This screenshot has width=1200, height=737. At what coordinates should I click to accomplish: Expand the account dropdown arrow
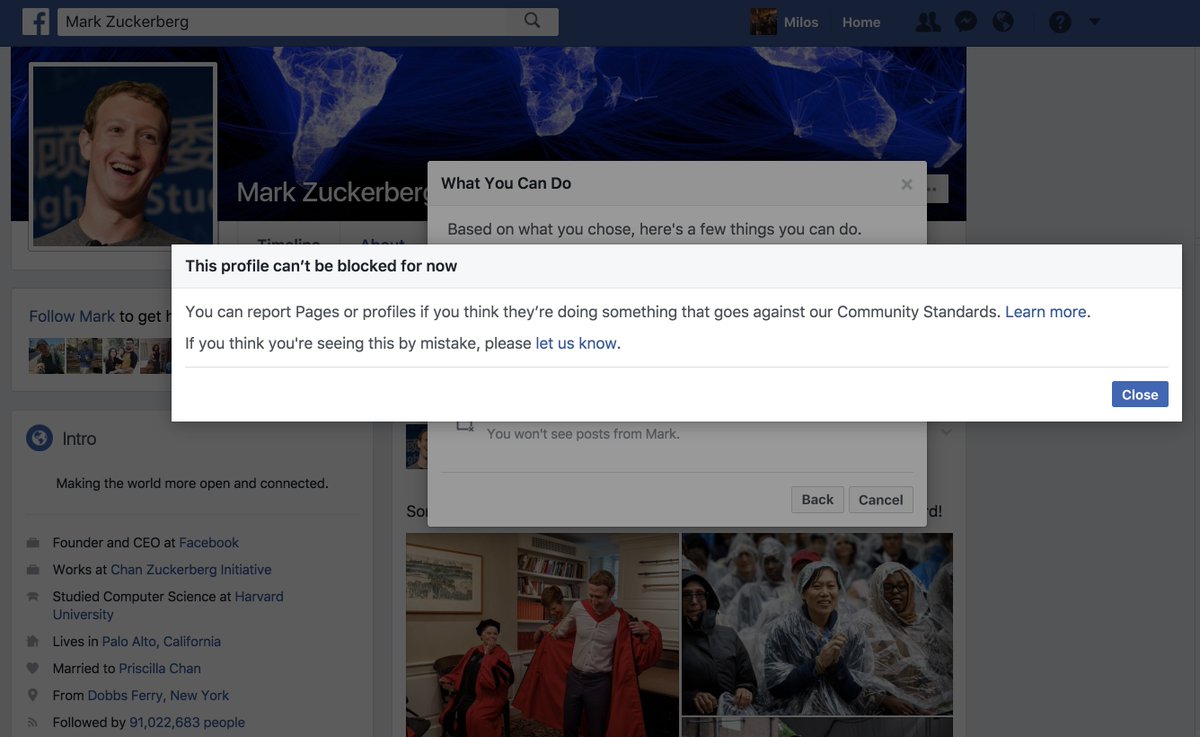[1094, 22]
